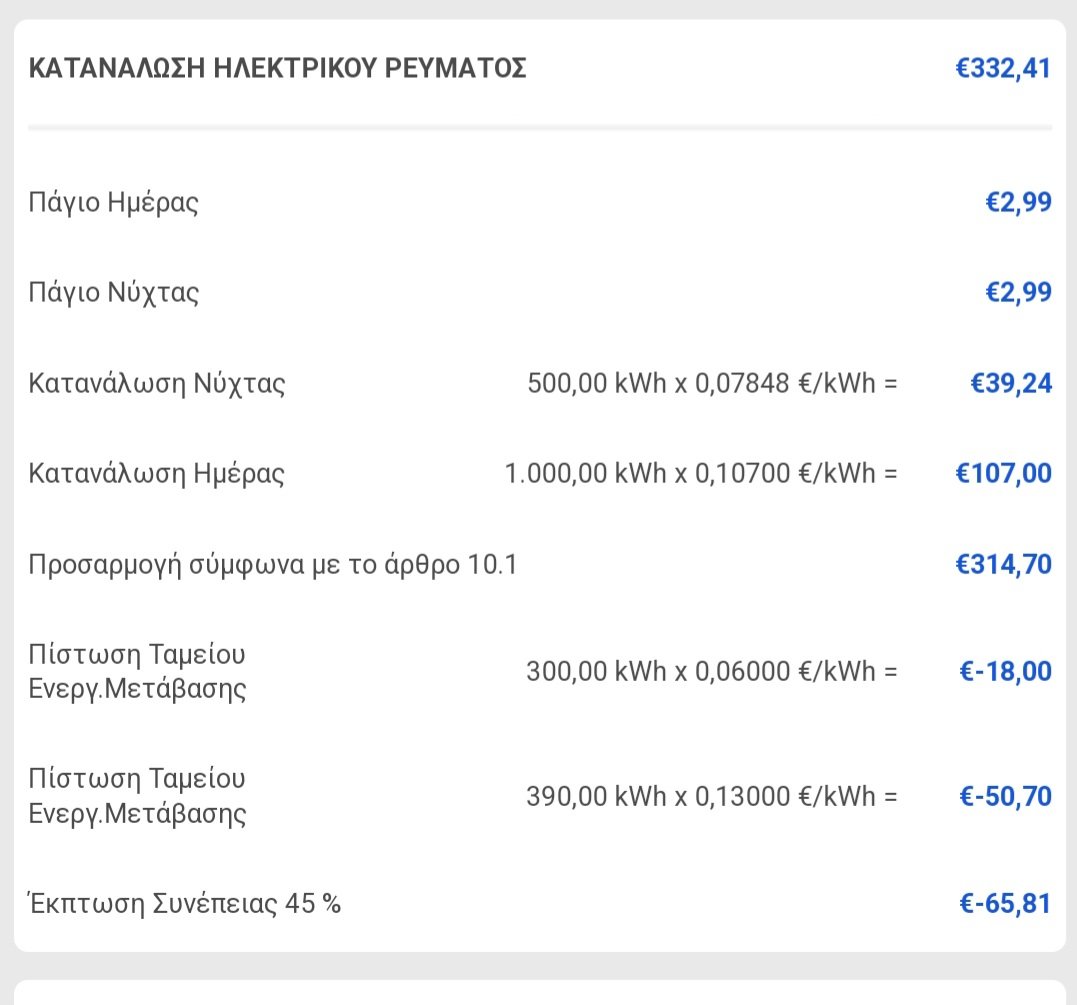
Task: Click the credit amount €-18,00
Action: click(x=1005, y=671)
